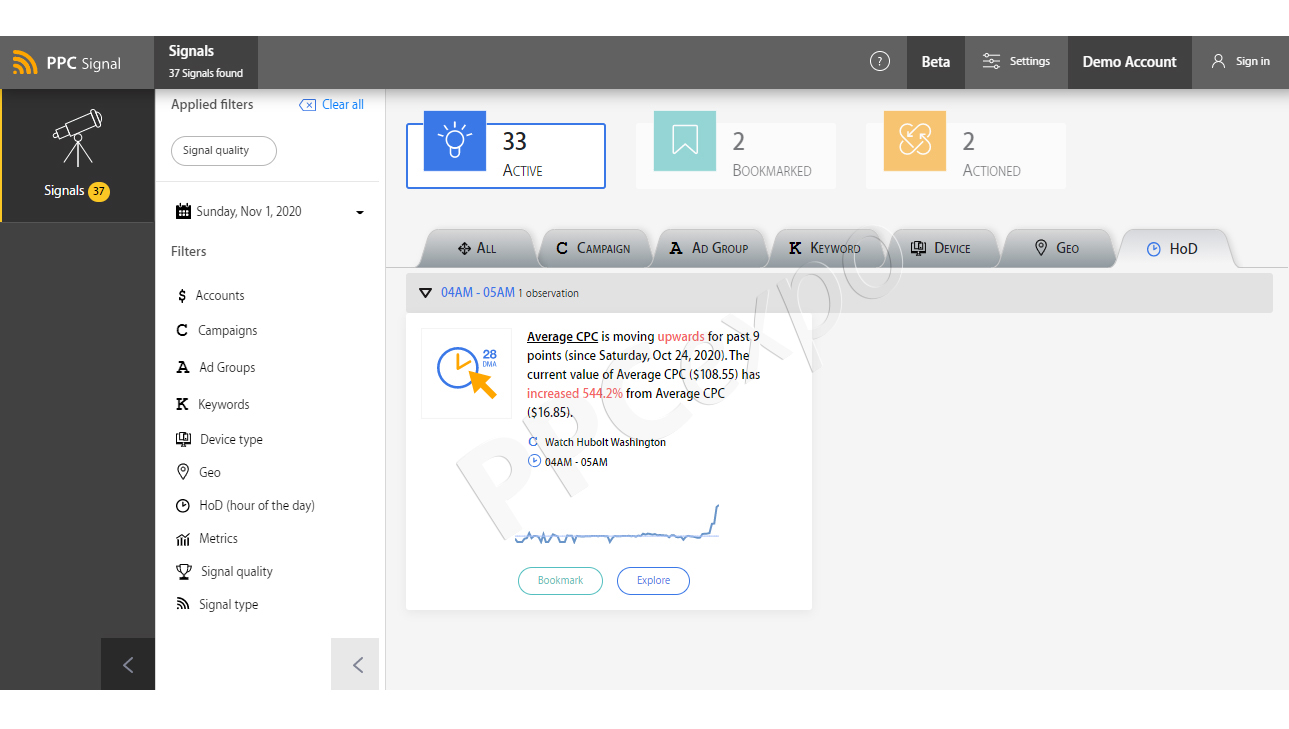This screenshot has width=1289, height=729.
Task: Open the Metrics filter
Action: pyautogui.click(x=207, y=539)
